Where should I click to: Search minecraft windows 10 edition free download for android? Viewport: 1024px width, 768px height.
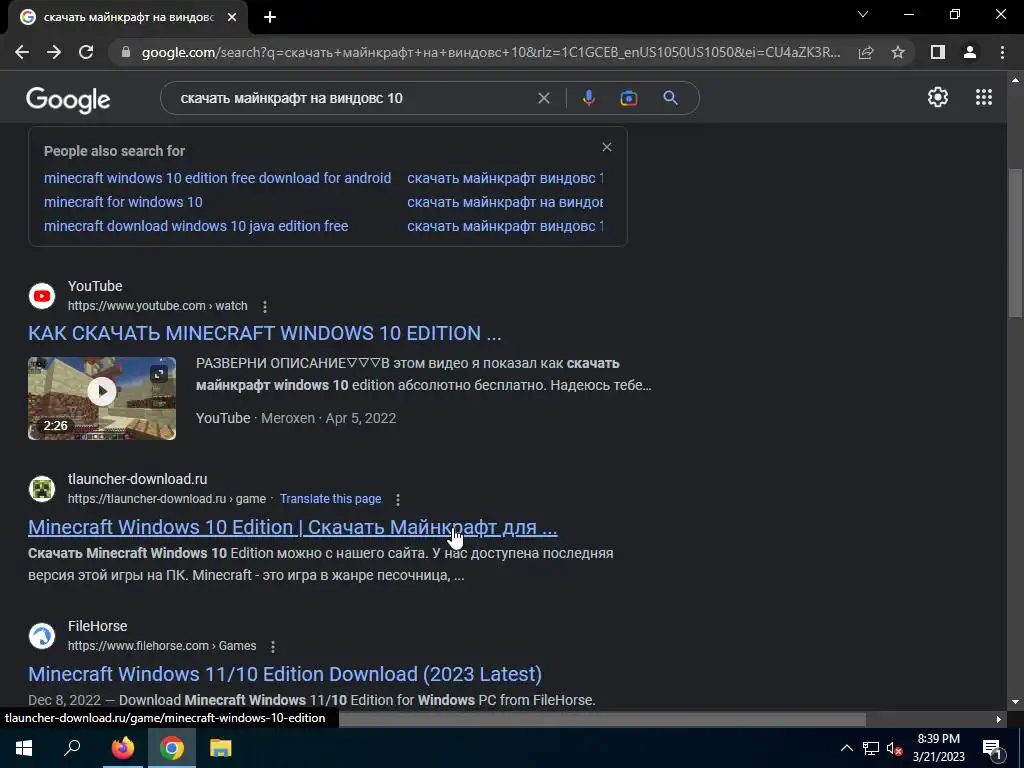217,178
